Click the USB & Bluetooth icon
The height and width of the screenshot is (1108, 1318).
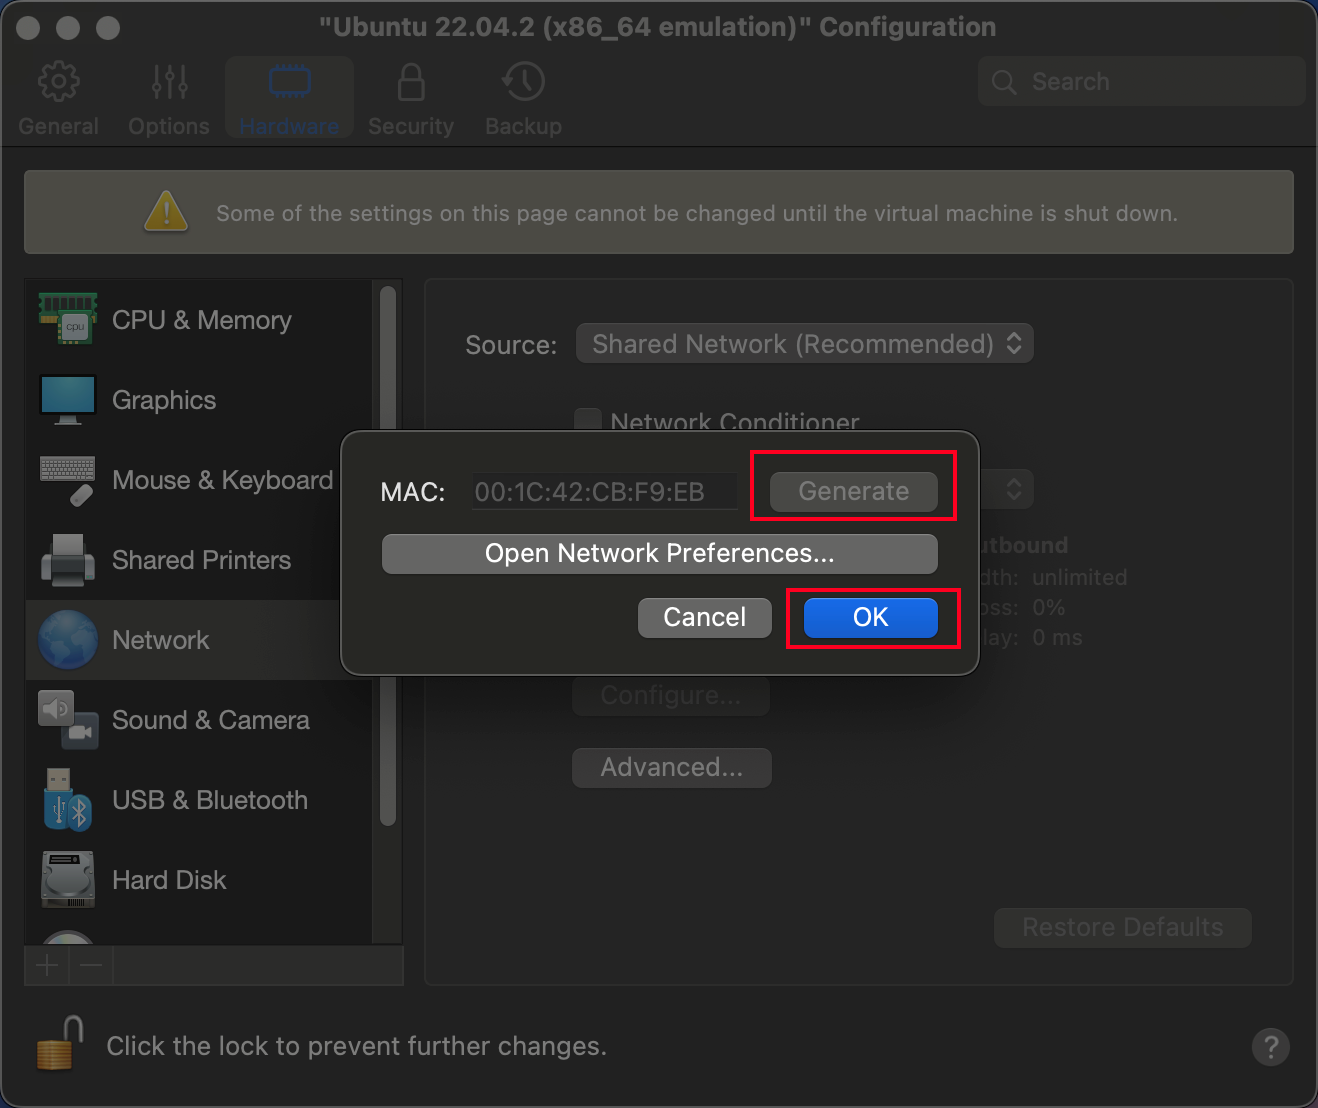coord(68,800)
